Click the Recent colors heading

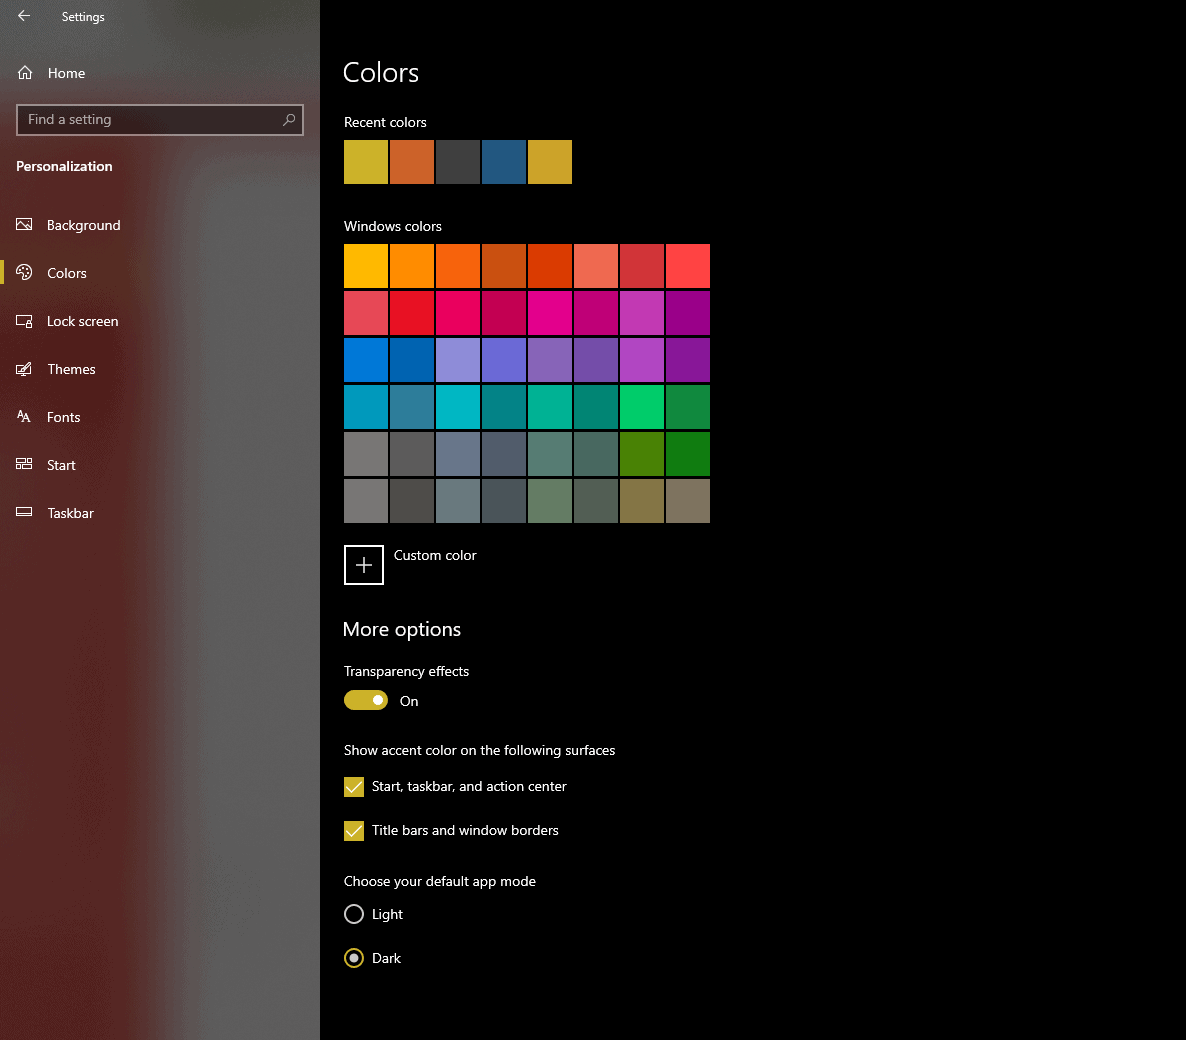point(385,122)
